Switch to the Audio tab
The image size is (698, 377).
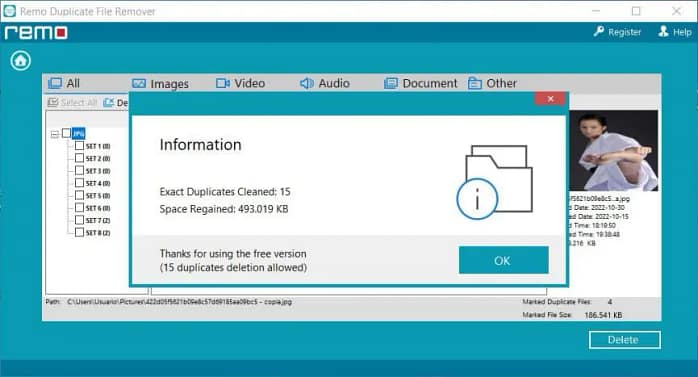(x=325, y=83)
